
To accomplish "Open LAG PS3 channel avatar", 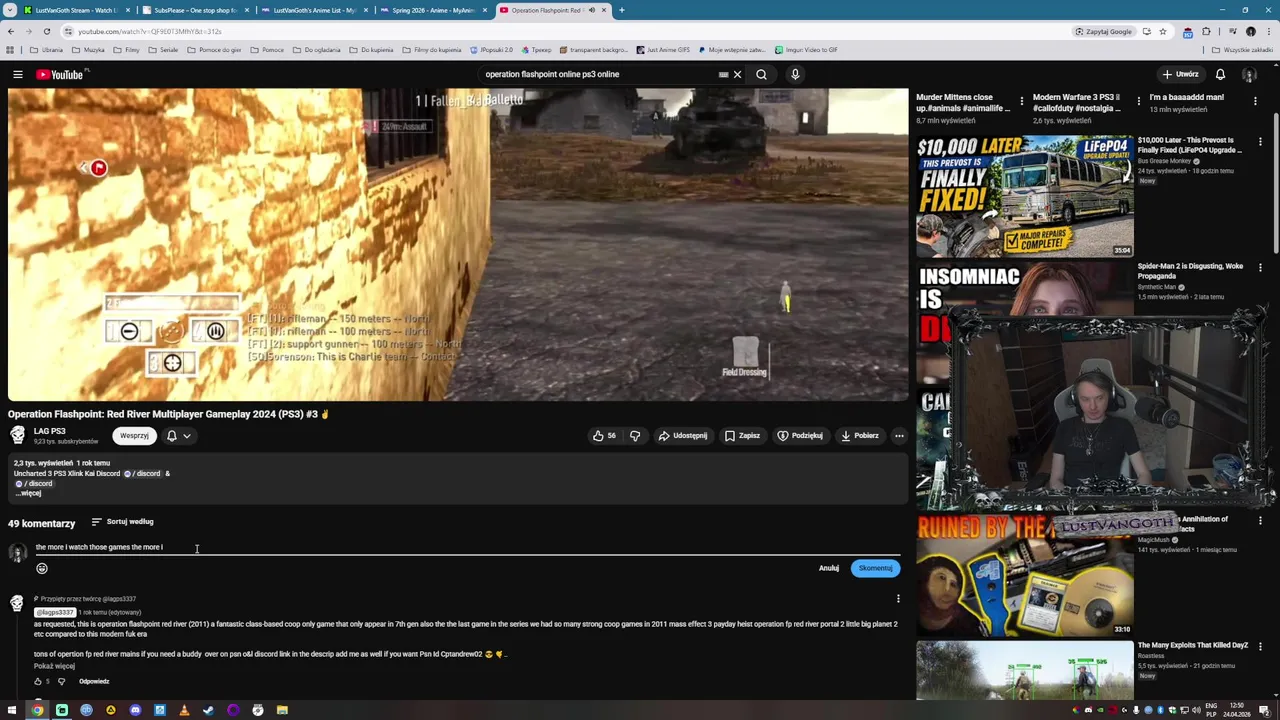I will 17,435.
